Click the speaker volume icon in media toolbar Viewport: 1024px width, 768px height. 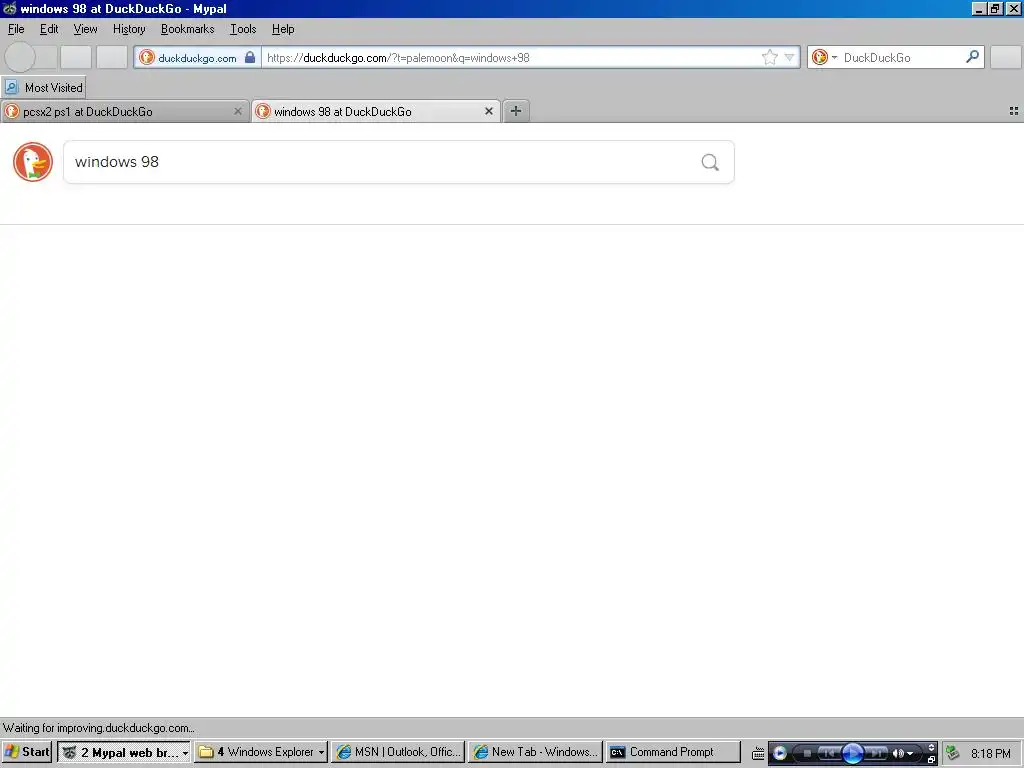click(x=898, y=754)
